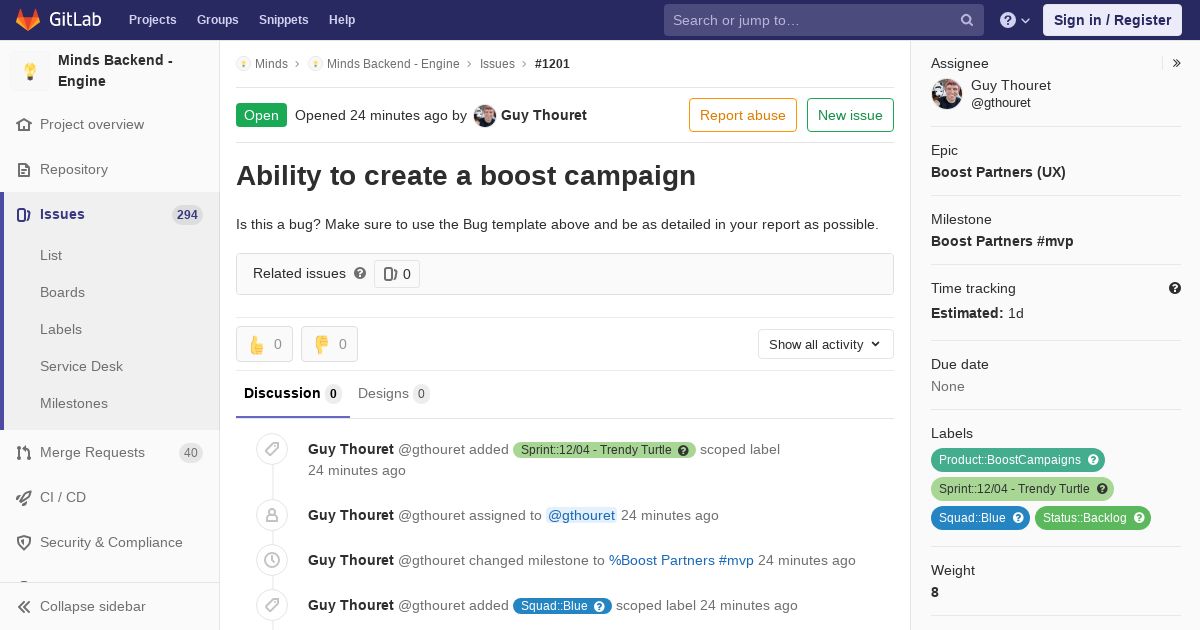Image resolution: width=1200 pixels, height=630 pixels.
Task: Open the Groups menu in navbar
Action: (217, 20)
